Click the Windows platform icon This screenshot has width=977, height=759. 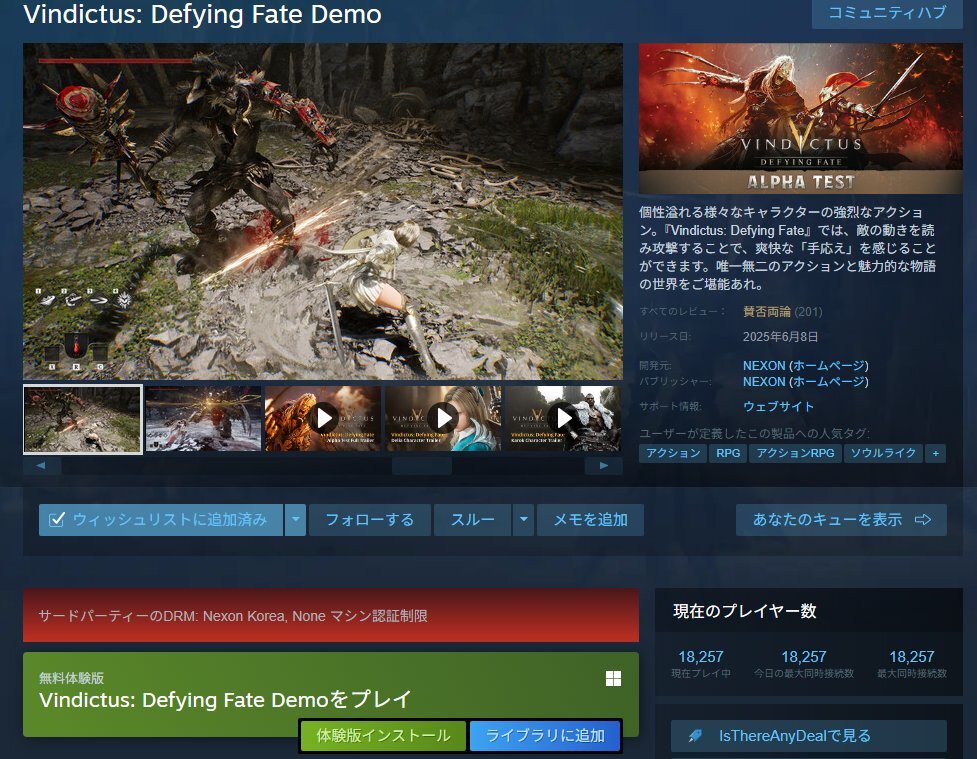coord(613,679)
